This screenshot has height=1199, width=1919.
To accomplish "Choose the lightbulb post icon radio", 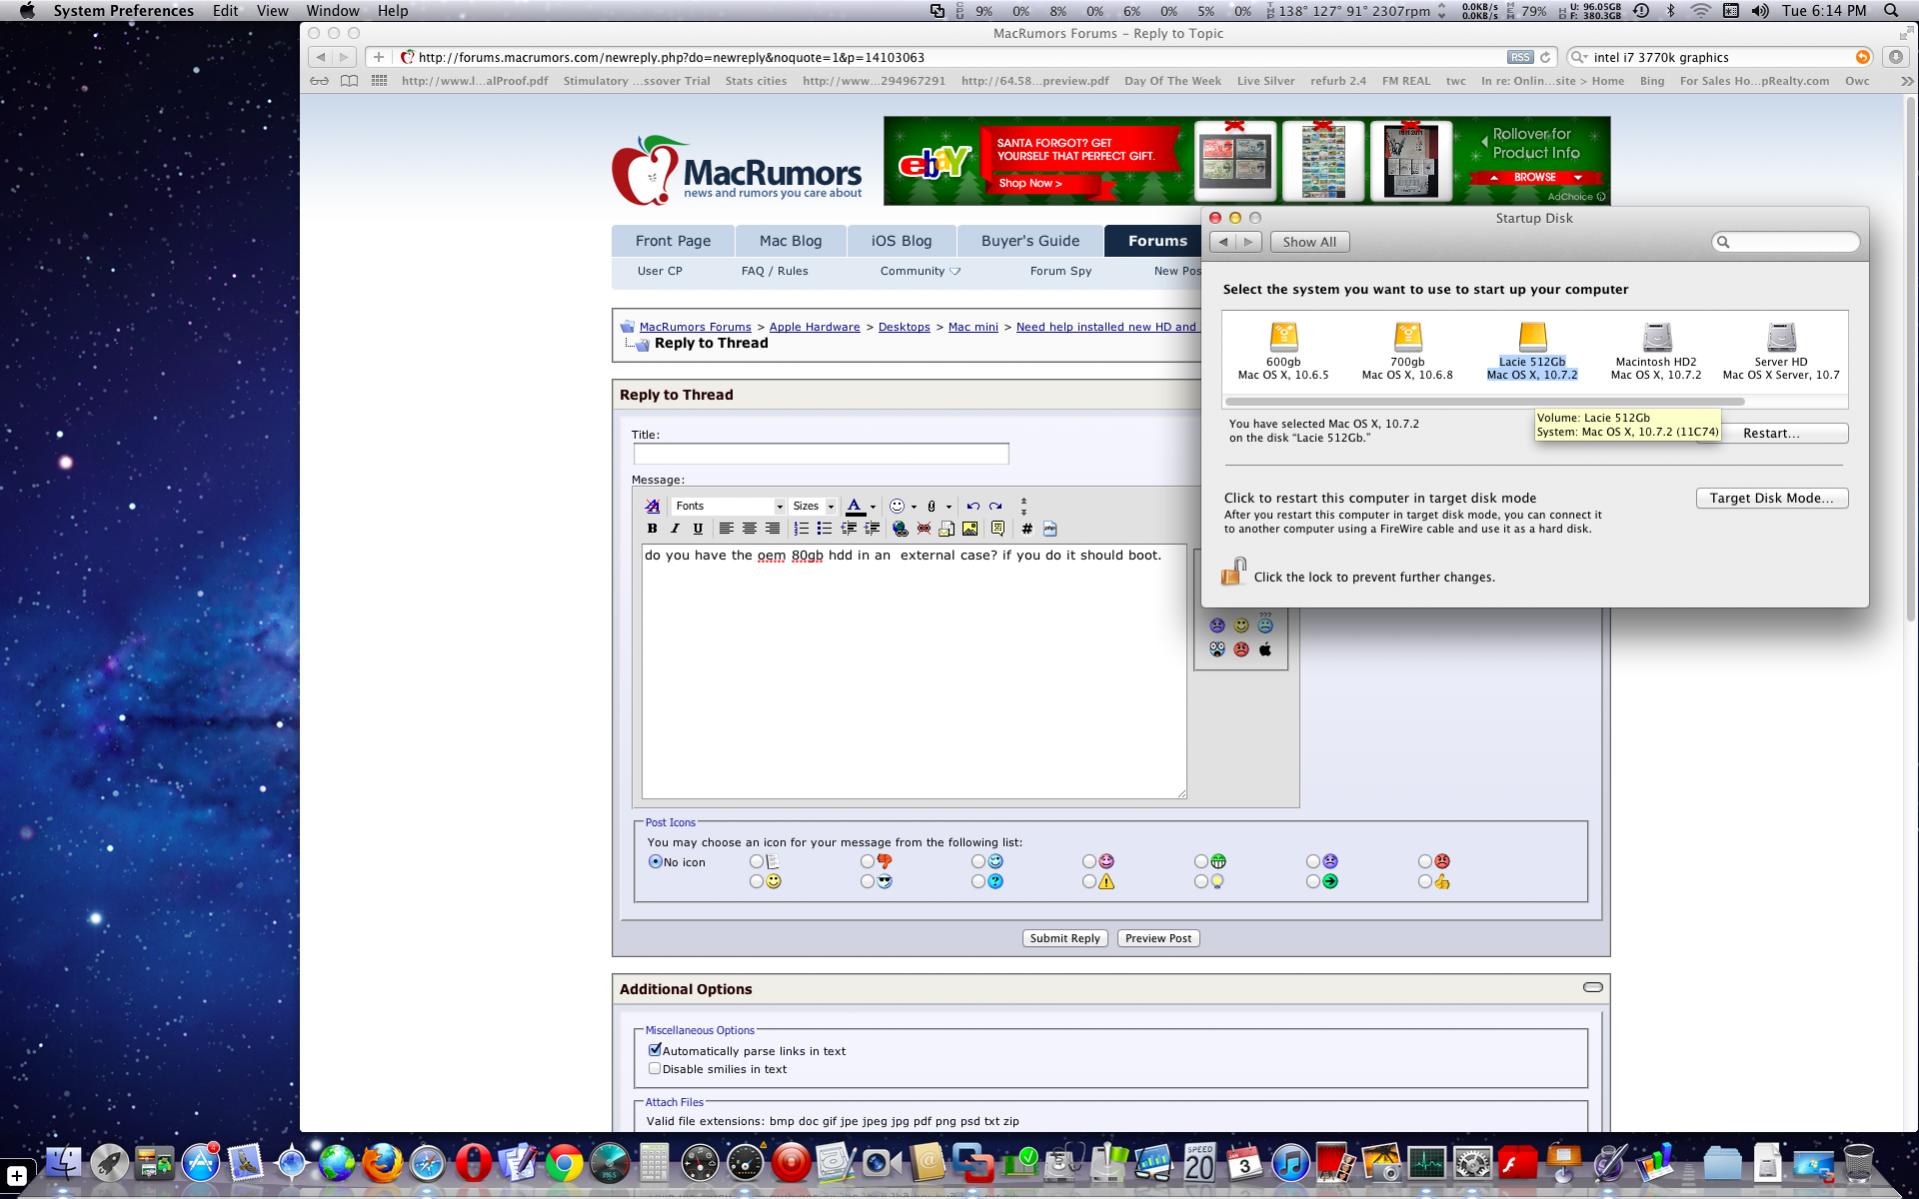I will 1201,881.
